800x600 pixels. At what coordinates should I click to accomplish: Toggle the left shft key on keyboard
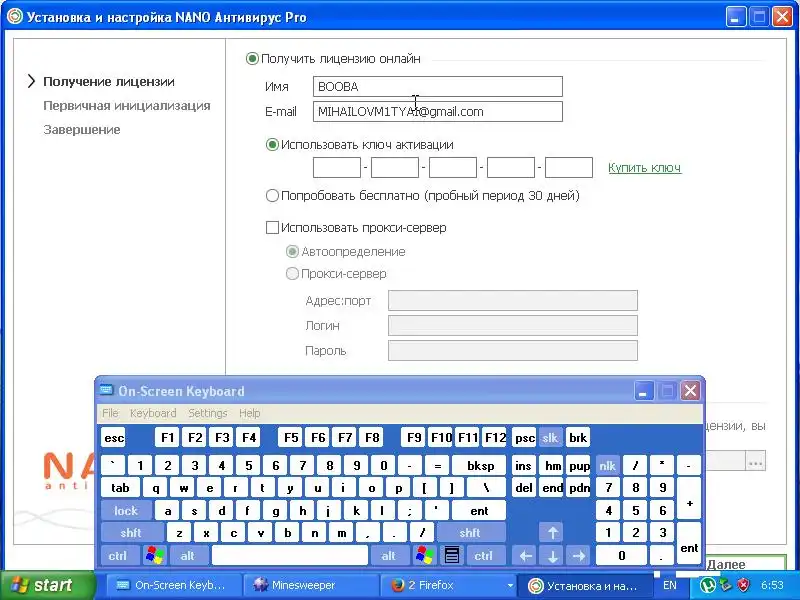(132, 533)
